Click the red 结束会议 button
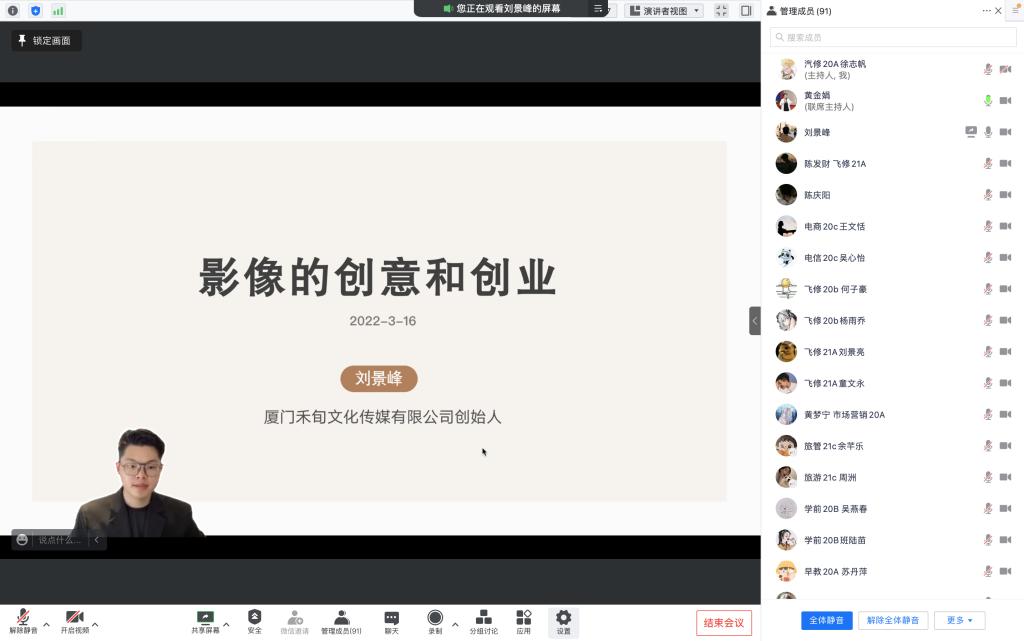 pyautogui.click(x=724, y=623)
